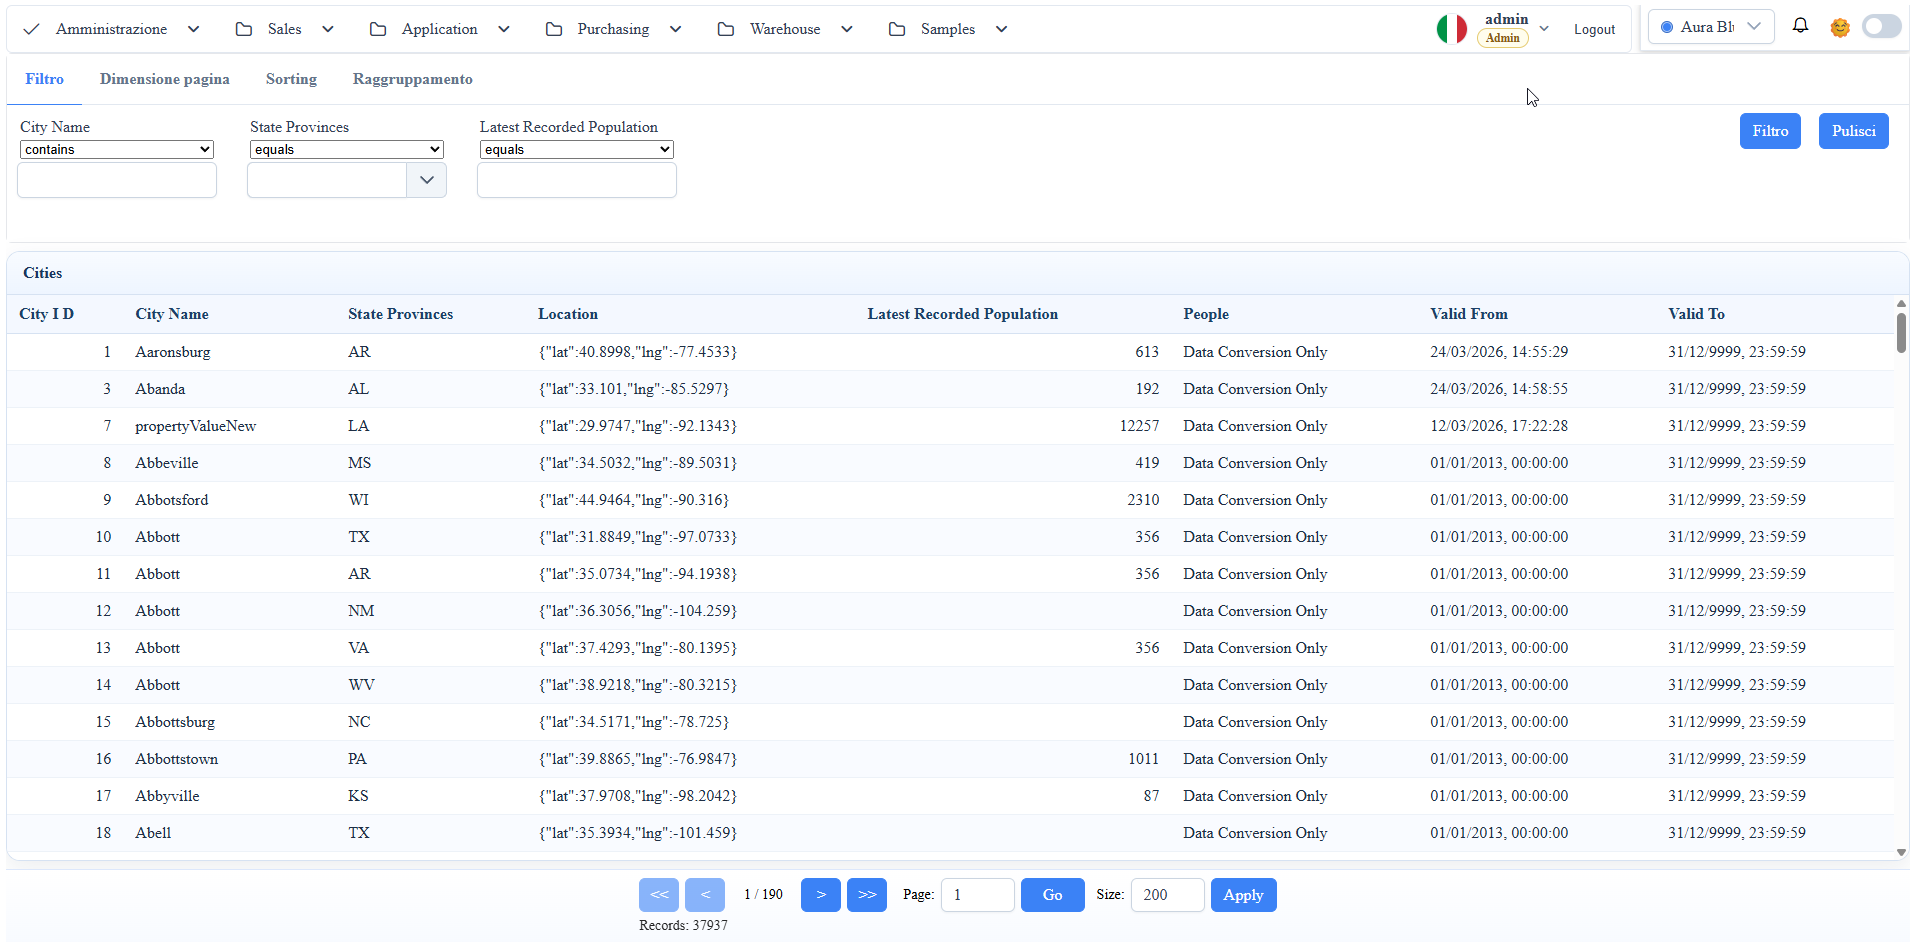Click the Logout link

[1594, 29]
